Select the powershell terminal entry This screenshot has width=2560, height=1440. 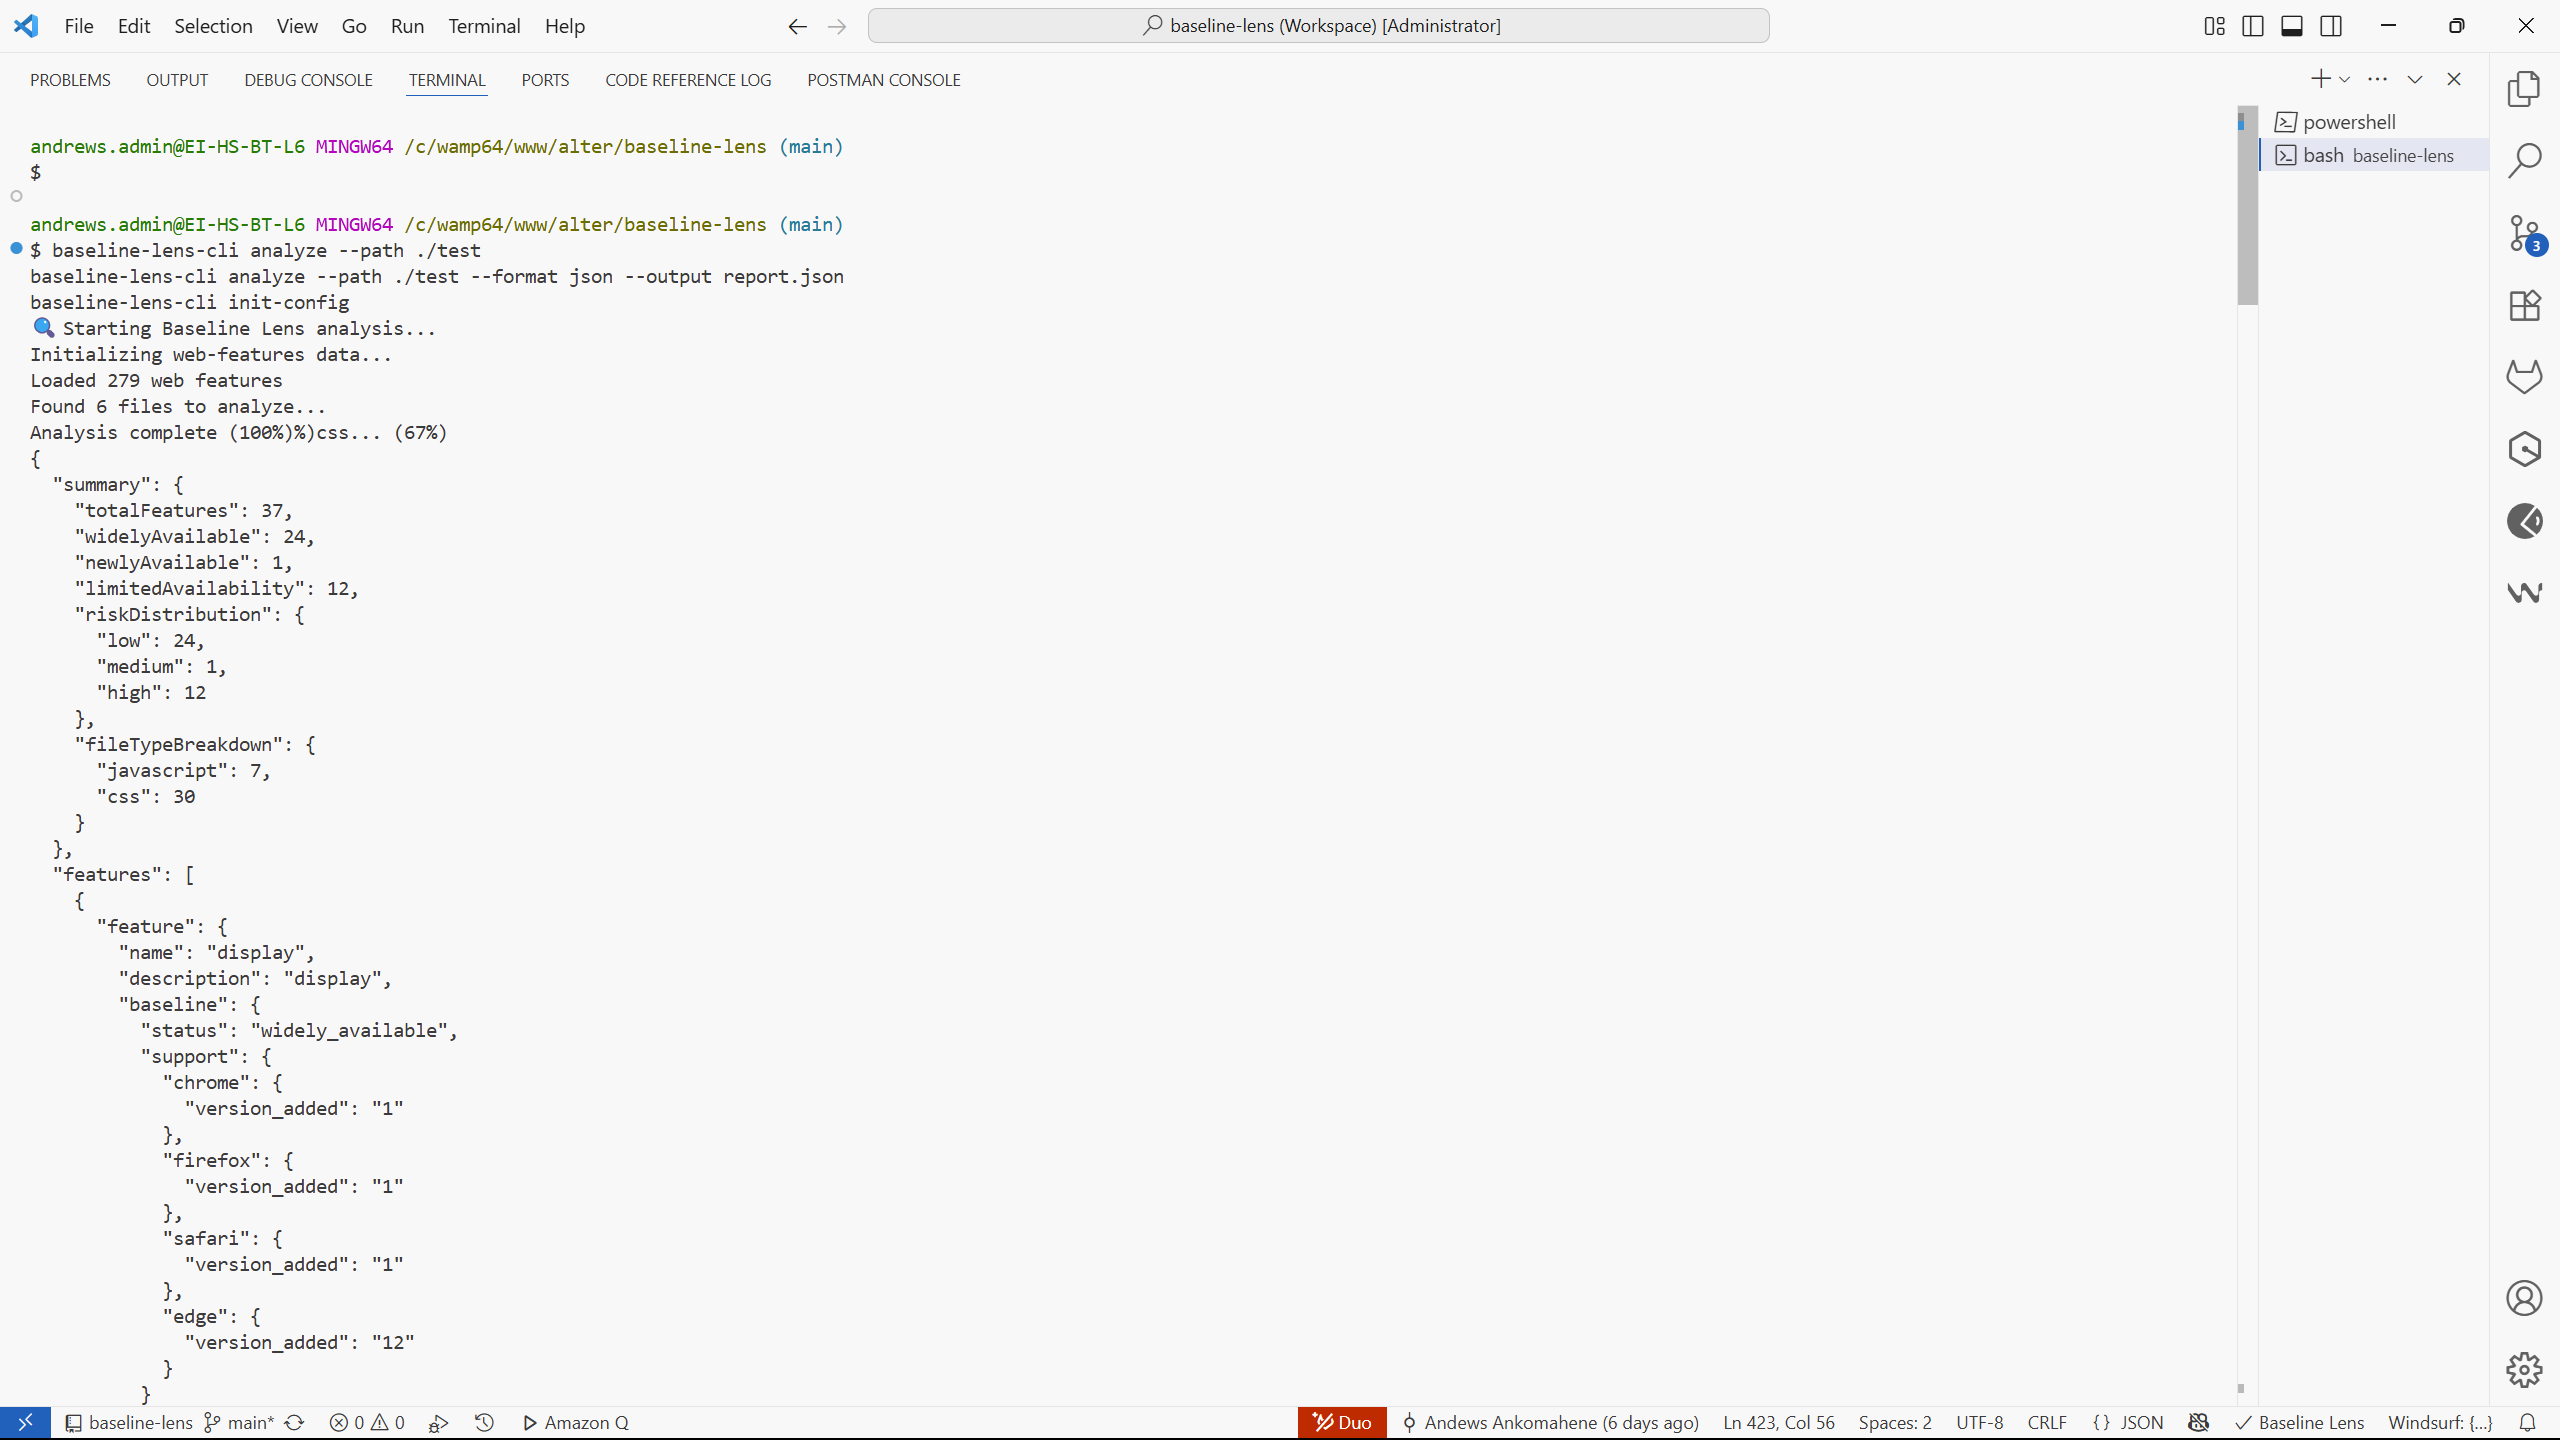(x=2348, y=122)
